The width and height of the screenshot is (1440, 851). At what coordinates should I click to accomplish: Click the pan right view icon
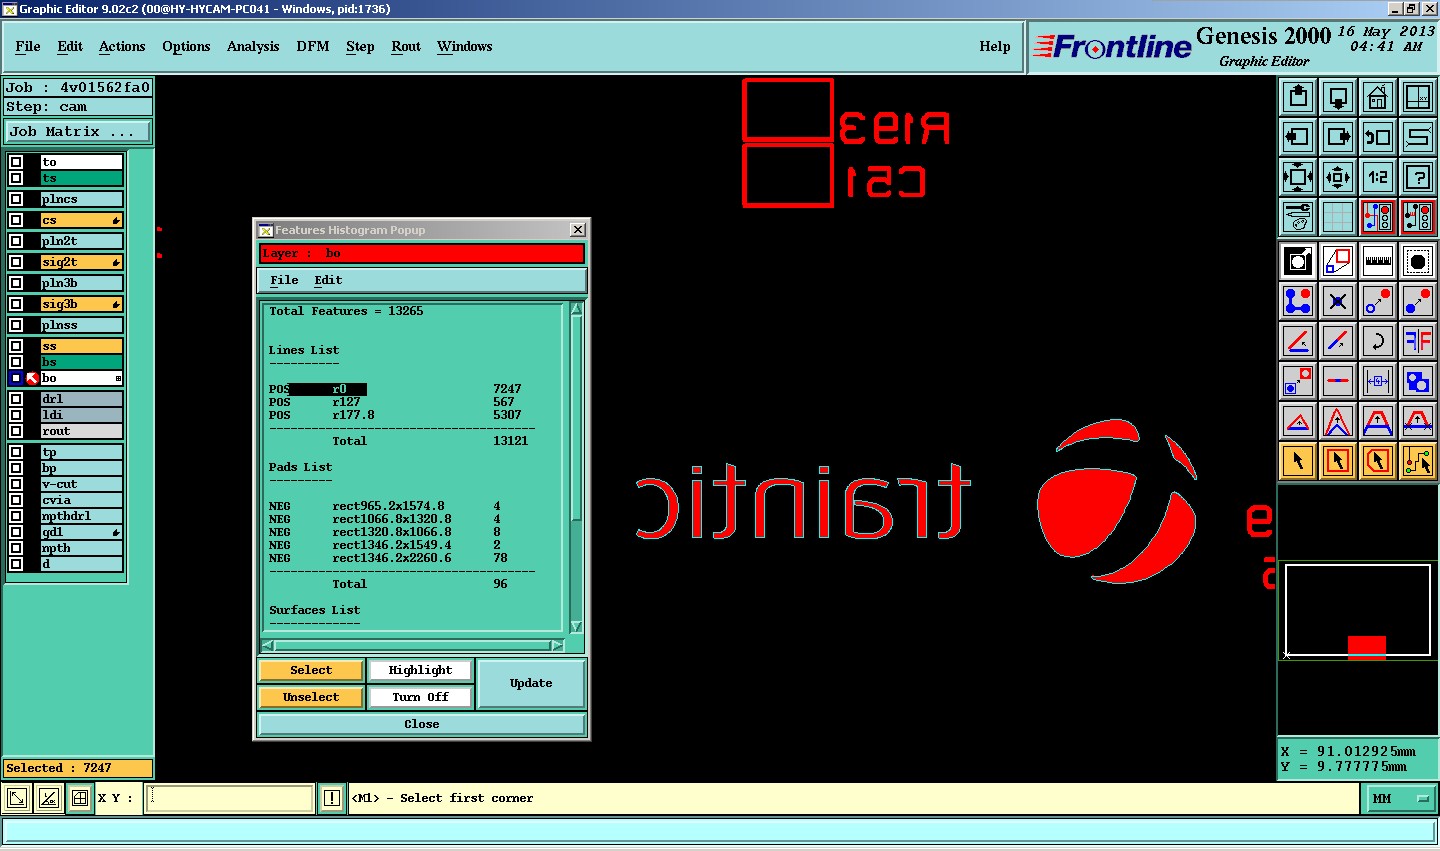click(1338, 137)
